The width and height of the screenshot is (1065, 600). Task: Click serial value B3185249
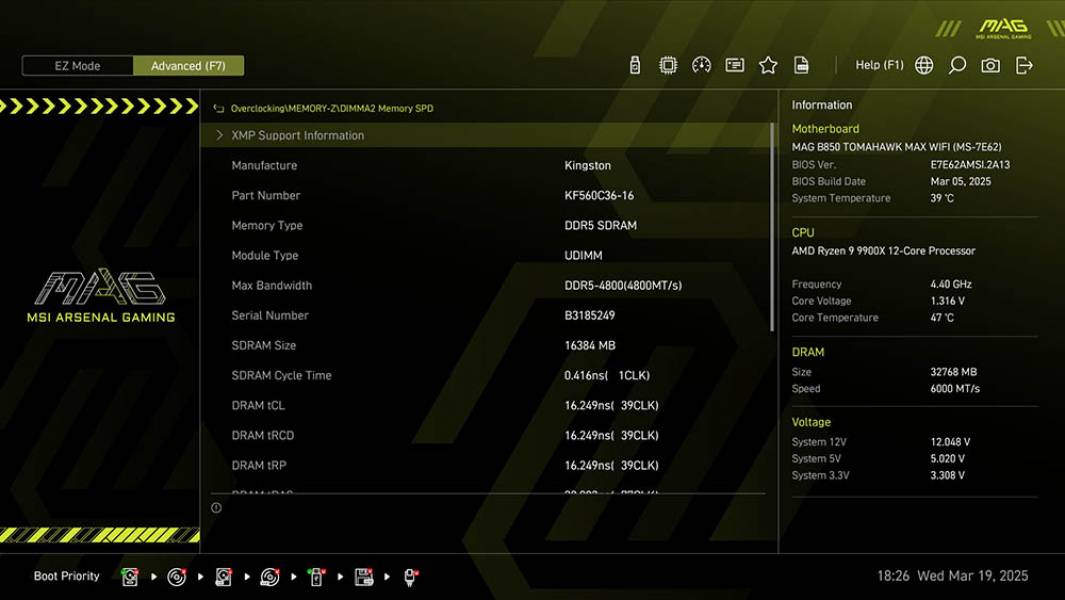pos(589,315)
